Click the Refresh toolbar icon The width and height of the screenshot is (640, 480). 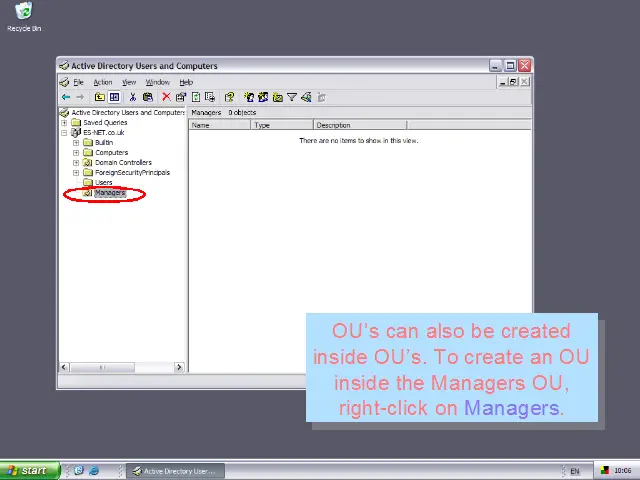(x=196, y=97)
